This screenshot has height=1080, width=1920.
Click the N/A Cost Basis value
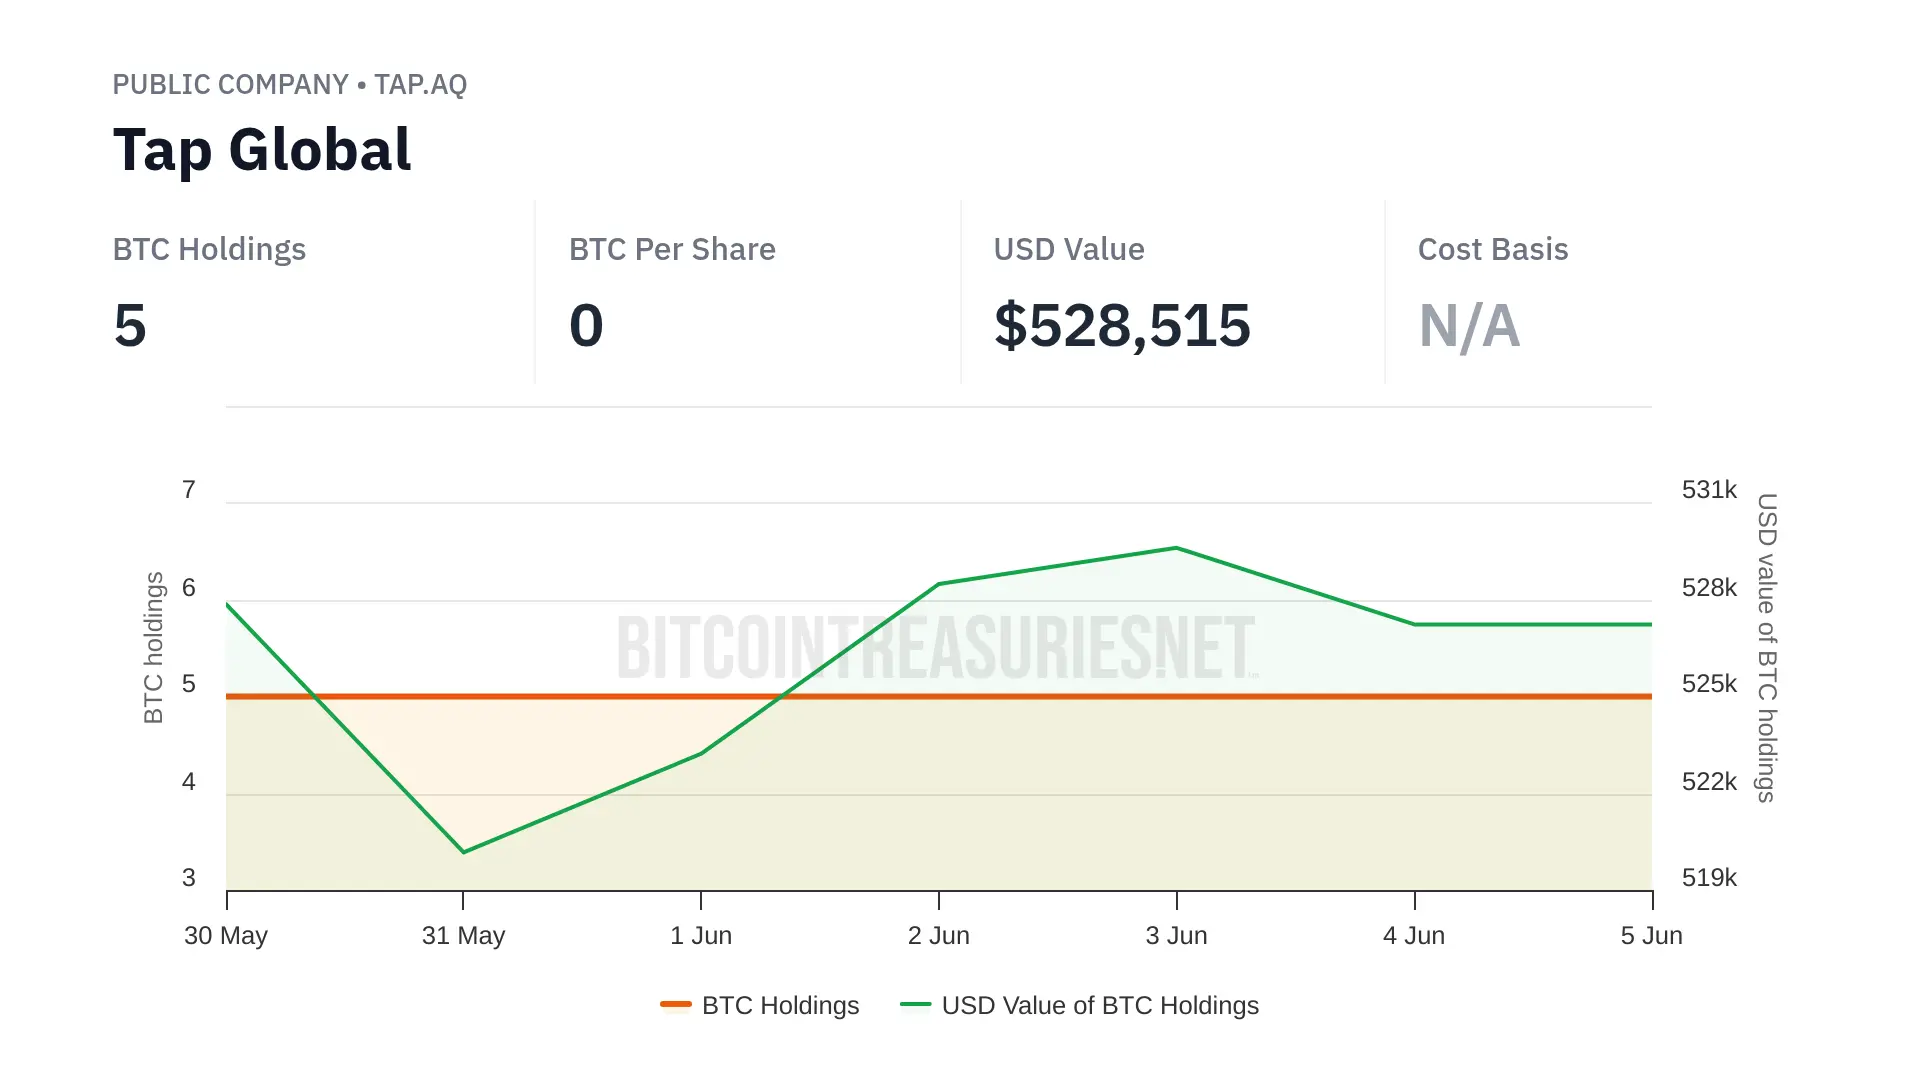point(1469,326)
